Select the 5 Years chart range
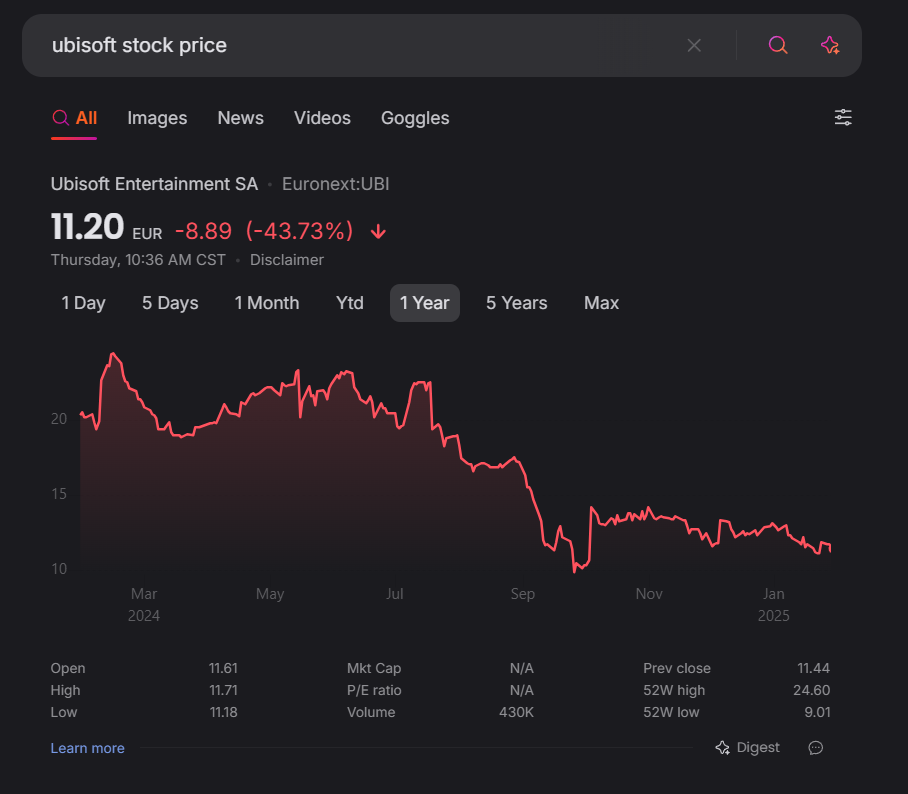Viewport: 908px width, 794px height. [517, 303]
